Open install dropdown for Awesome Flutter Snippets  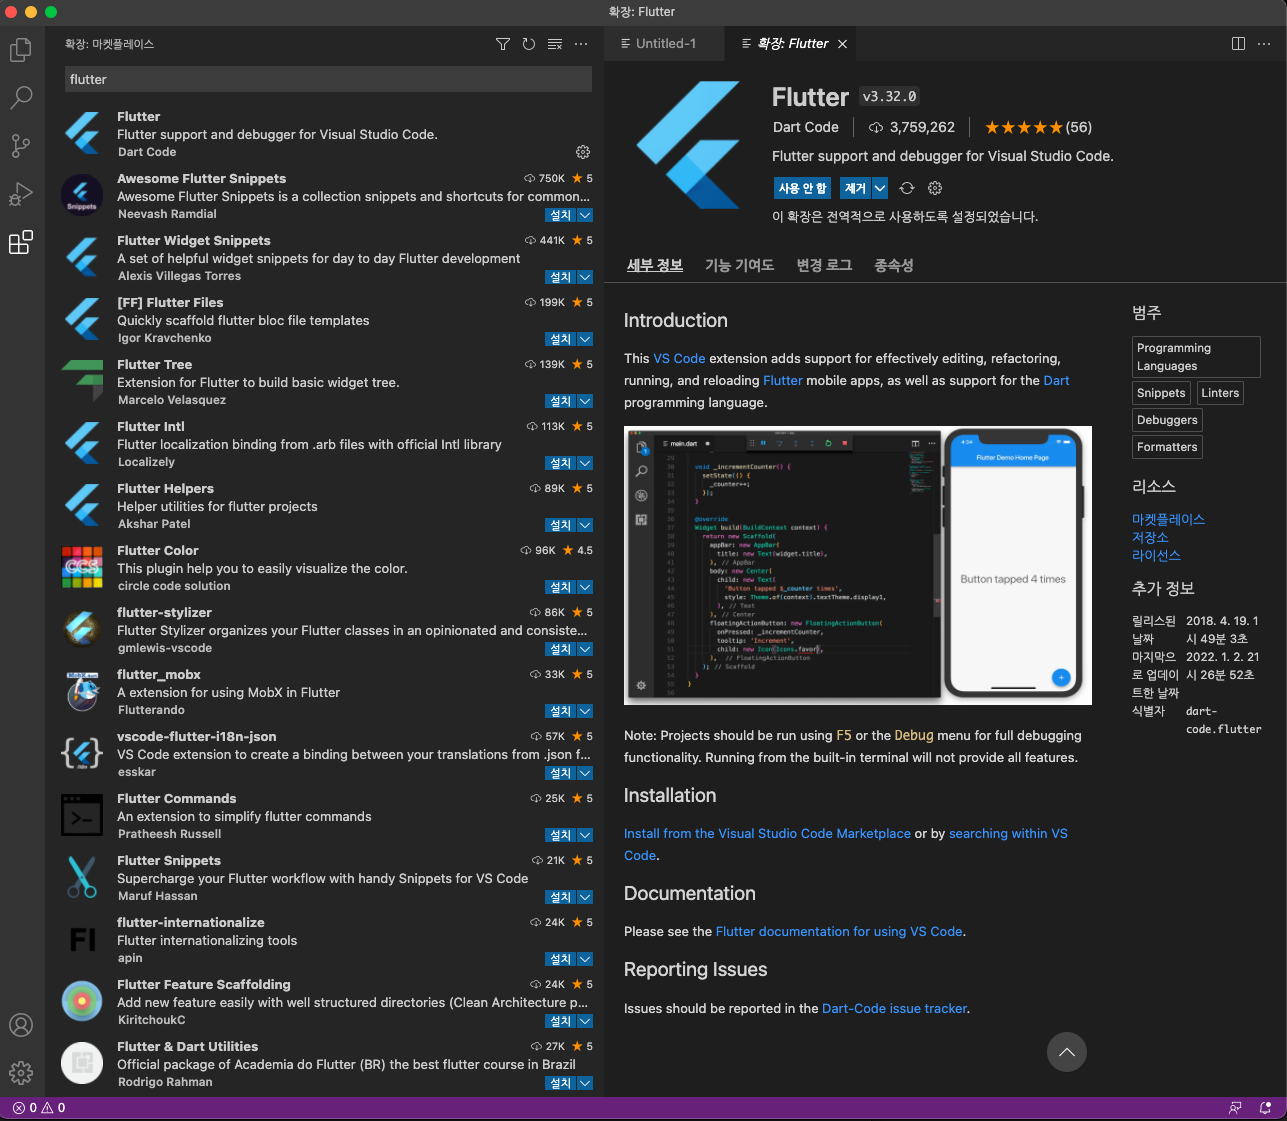point(585,215)
